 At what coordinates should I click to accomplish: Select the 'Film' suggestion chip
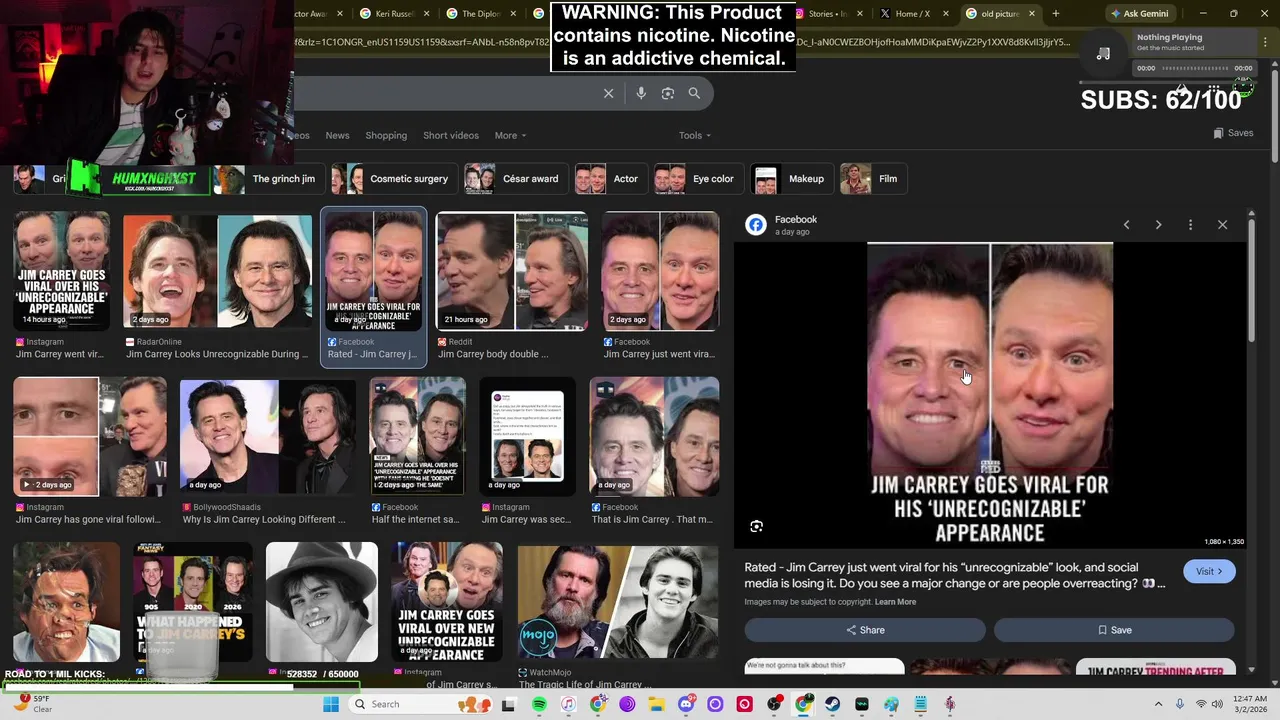[873, 179]
